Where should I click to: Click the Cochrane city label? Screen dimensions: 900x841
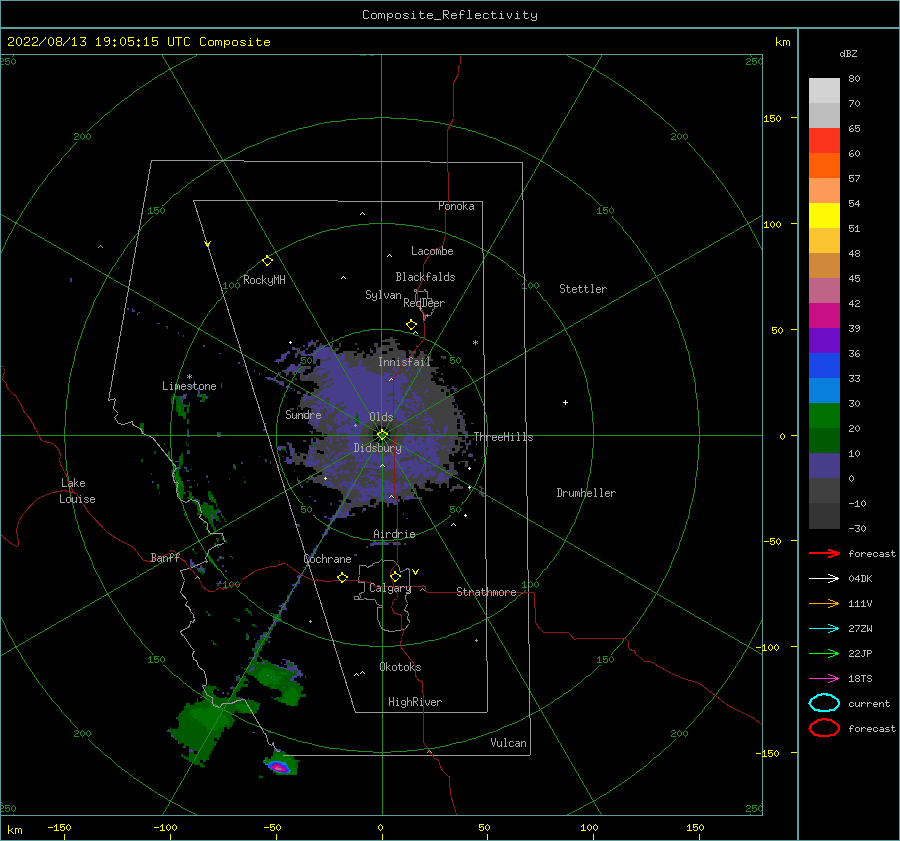pyautogui.click(x=327, y=559)
